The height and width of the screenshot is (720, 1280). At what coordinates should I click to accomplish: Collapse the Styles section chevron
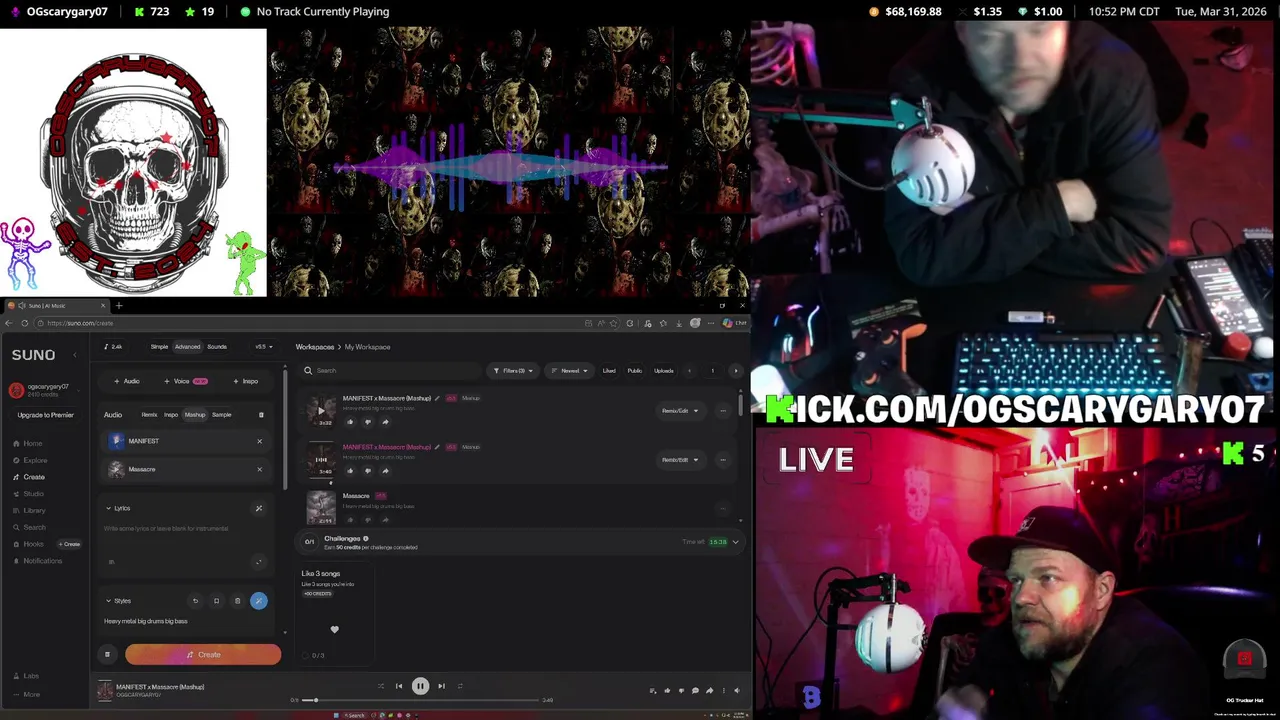(108, 601)
